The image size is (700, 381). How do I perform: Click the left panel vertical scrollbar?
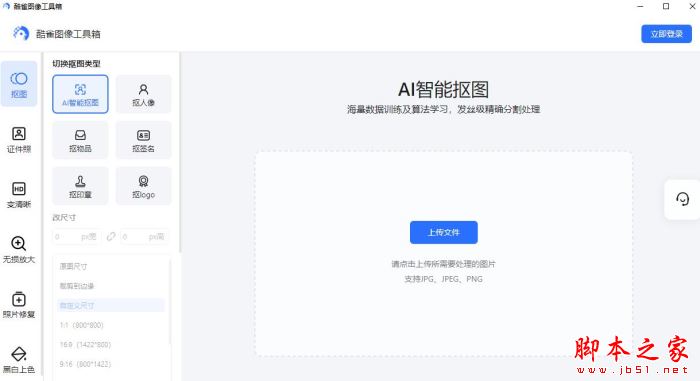click(x=180, y=152)
